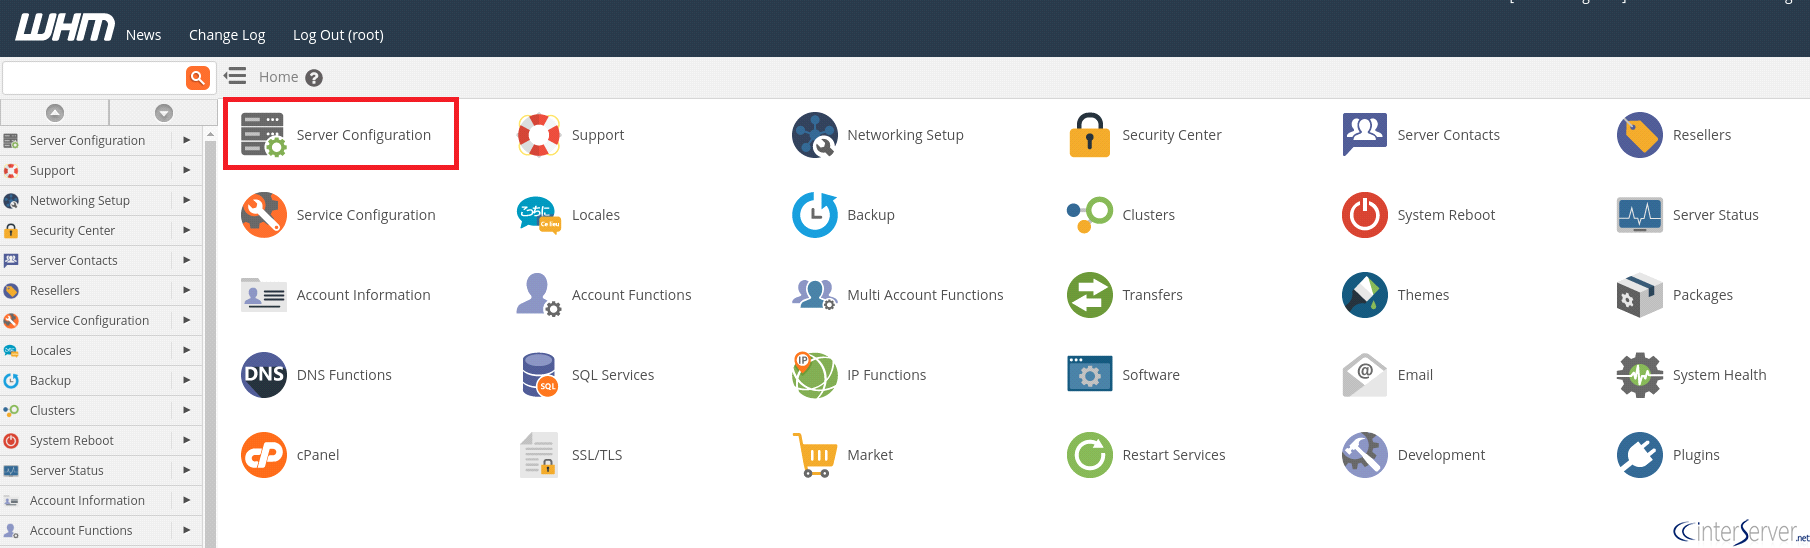
Task: Click the News link in header
Action: (143, 35)
